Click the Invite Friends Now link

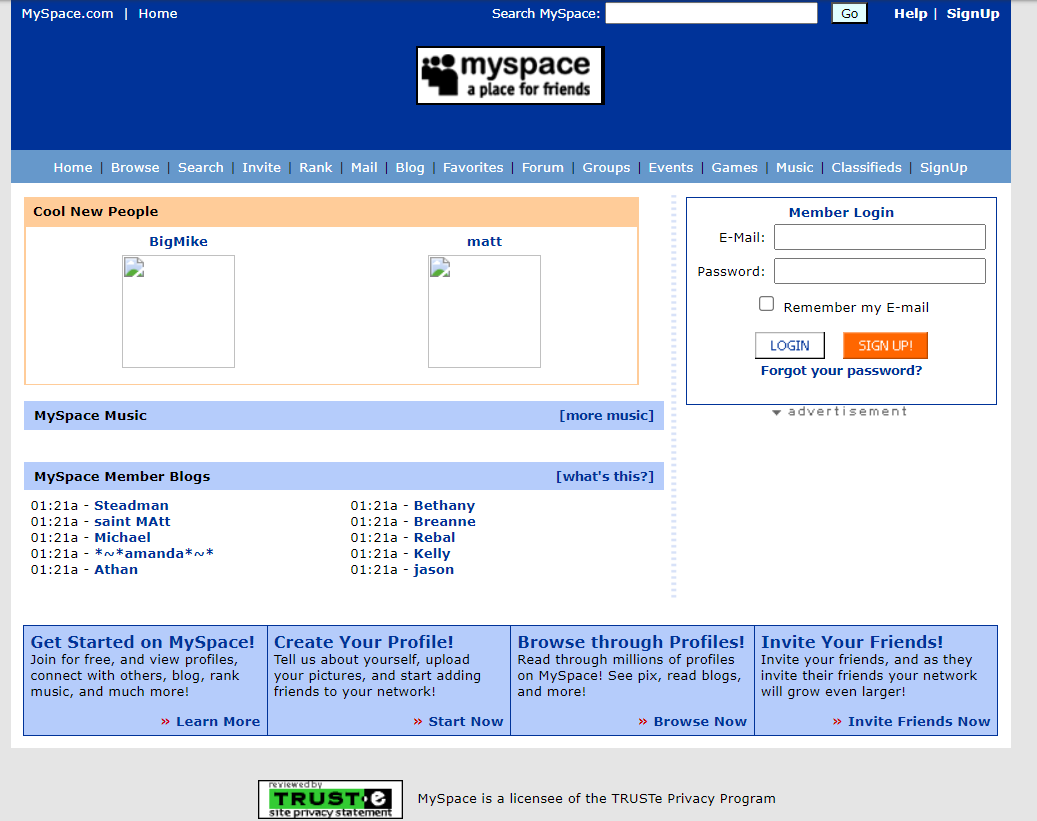click(919, 722)
